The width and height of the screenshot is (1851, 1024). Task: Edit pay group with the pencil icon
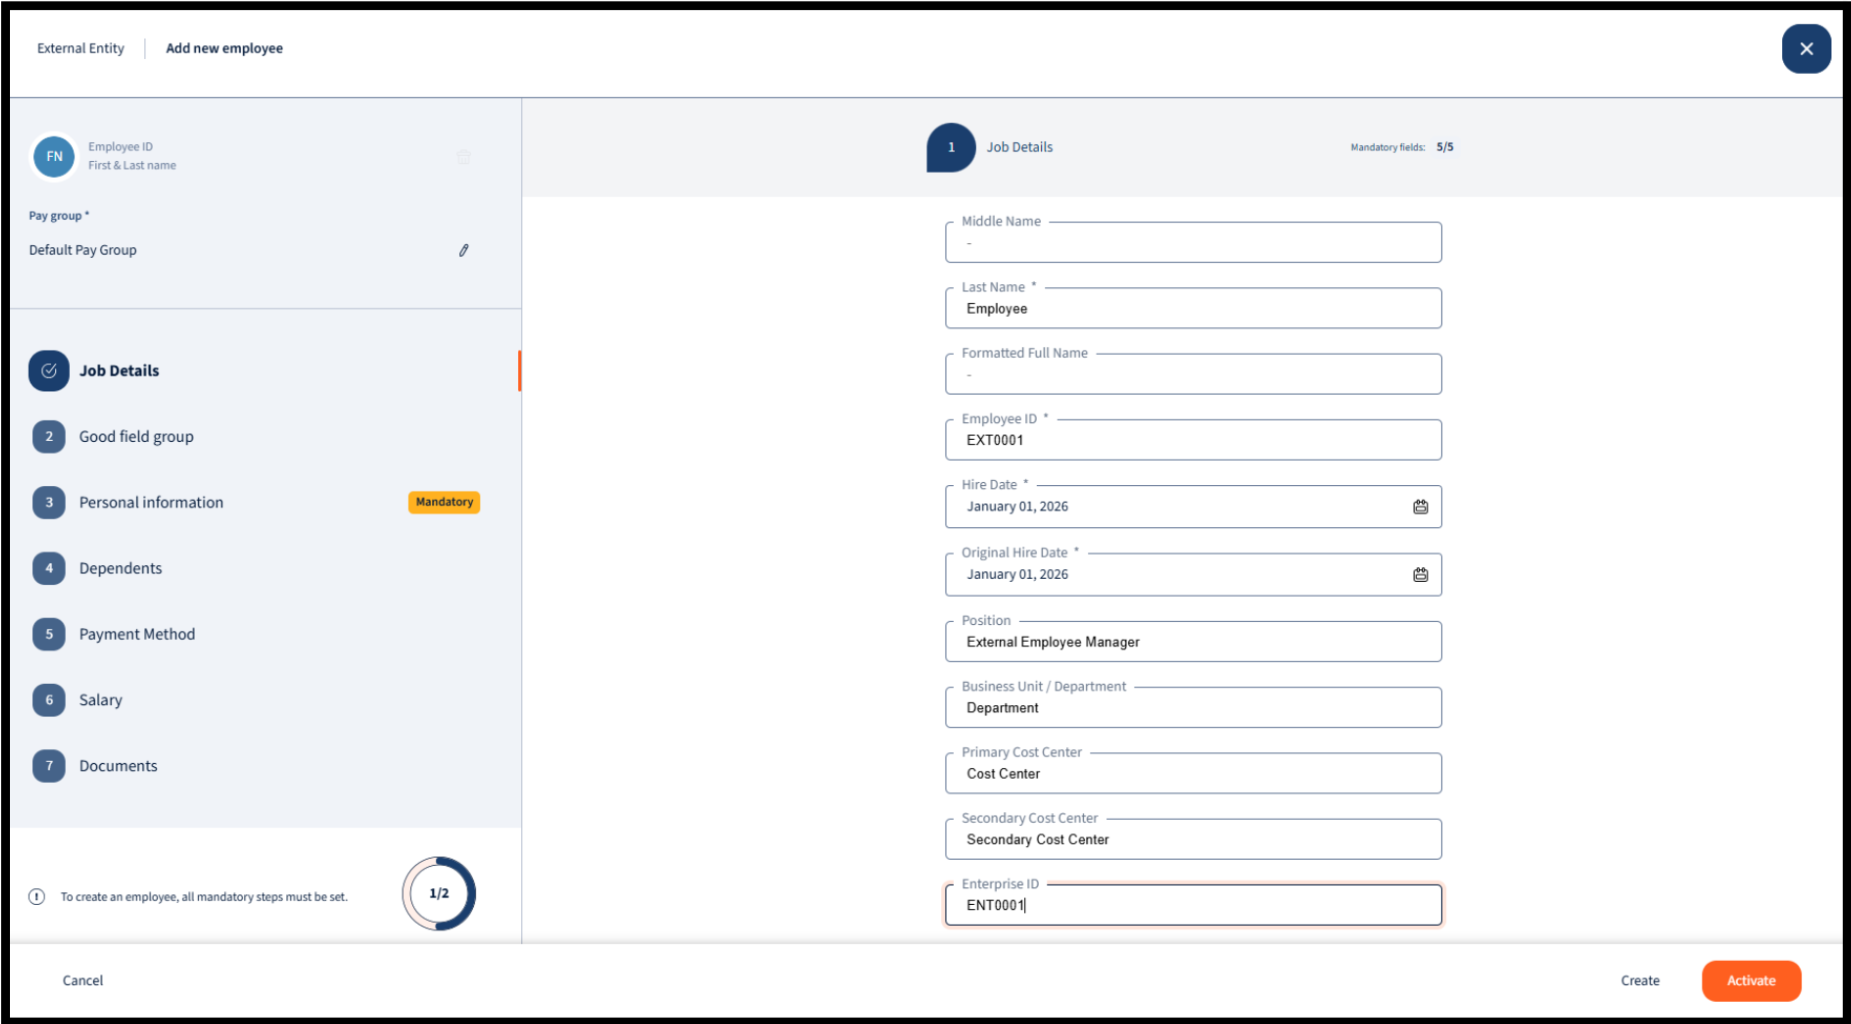click(x=464, y=250)
